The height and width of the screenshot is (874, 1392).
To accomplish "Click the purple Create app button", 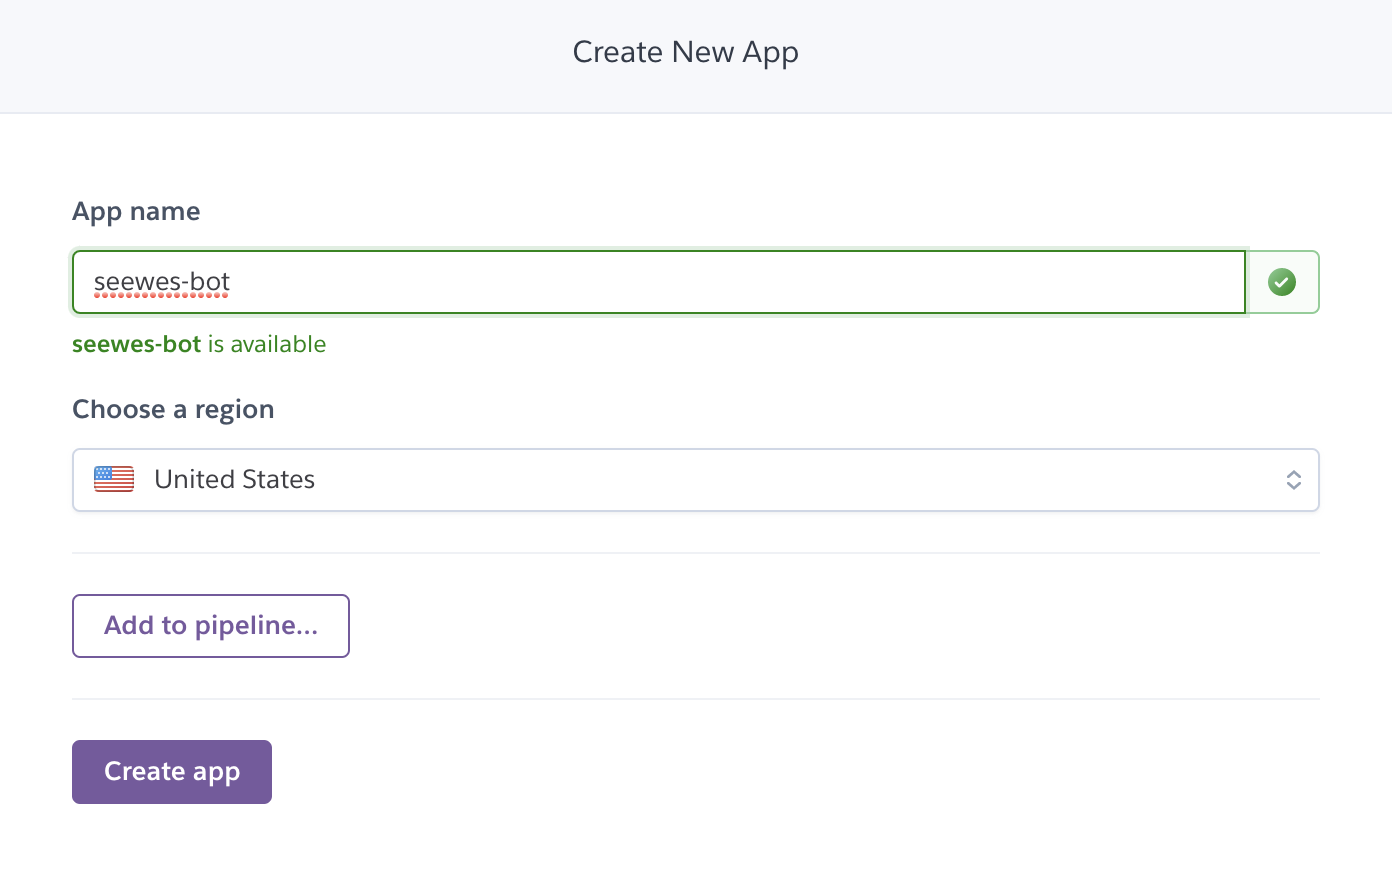I will click(172, 772).
